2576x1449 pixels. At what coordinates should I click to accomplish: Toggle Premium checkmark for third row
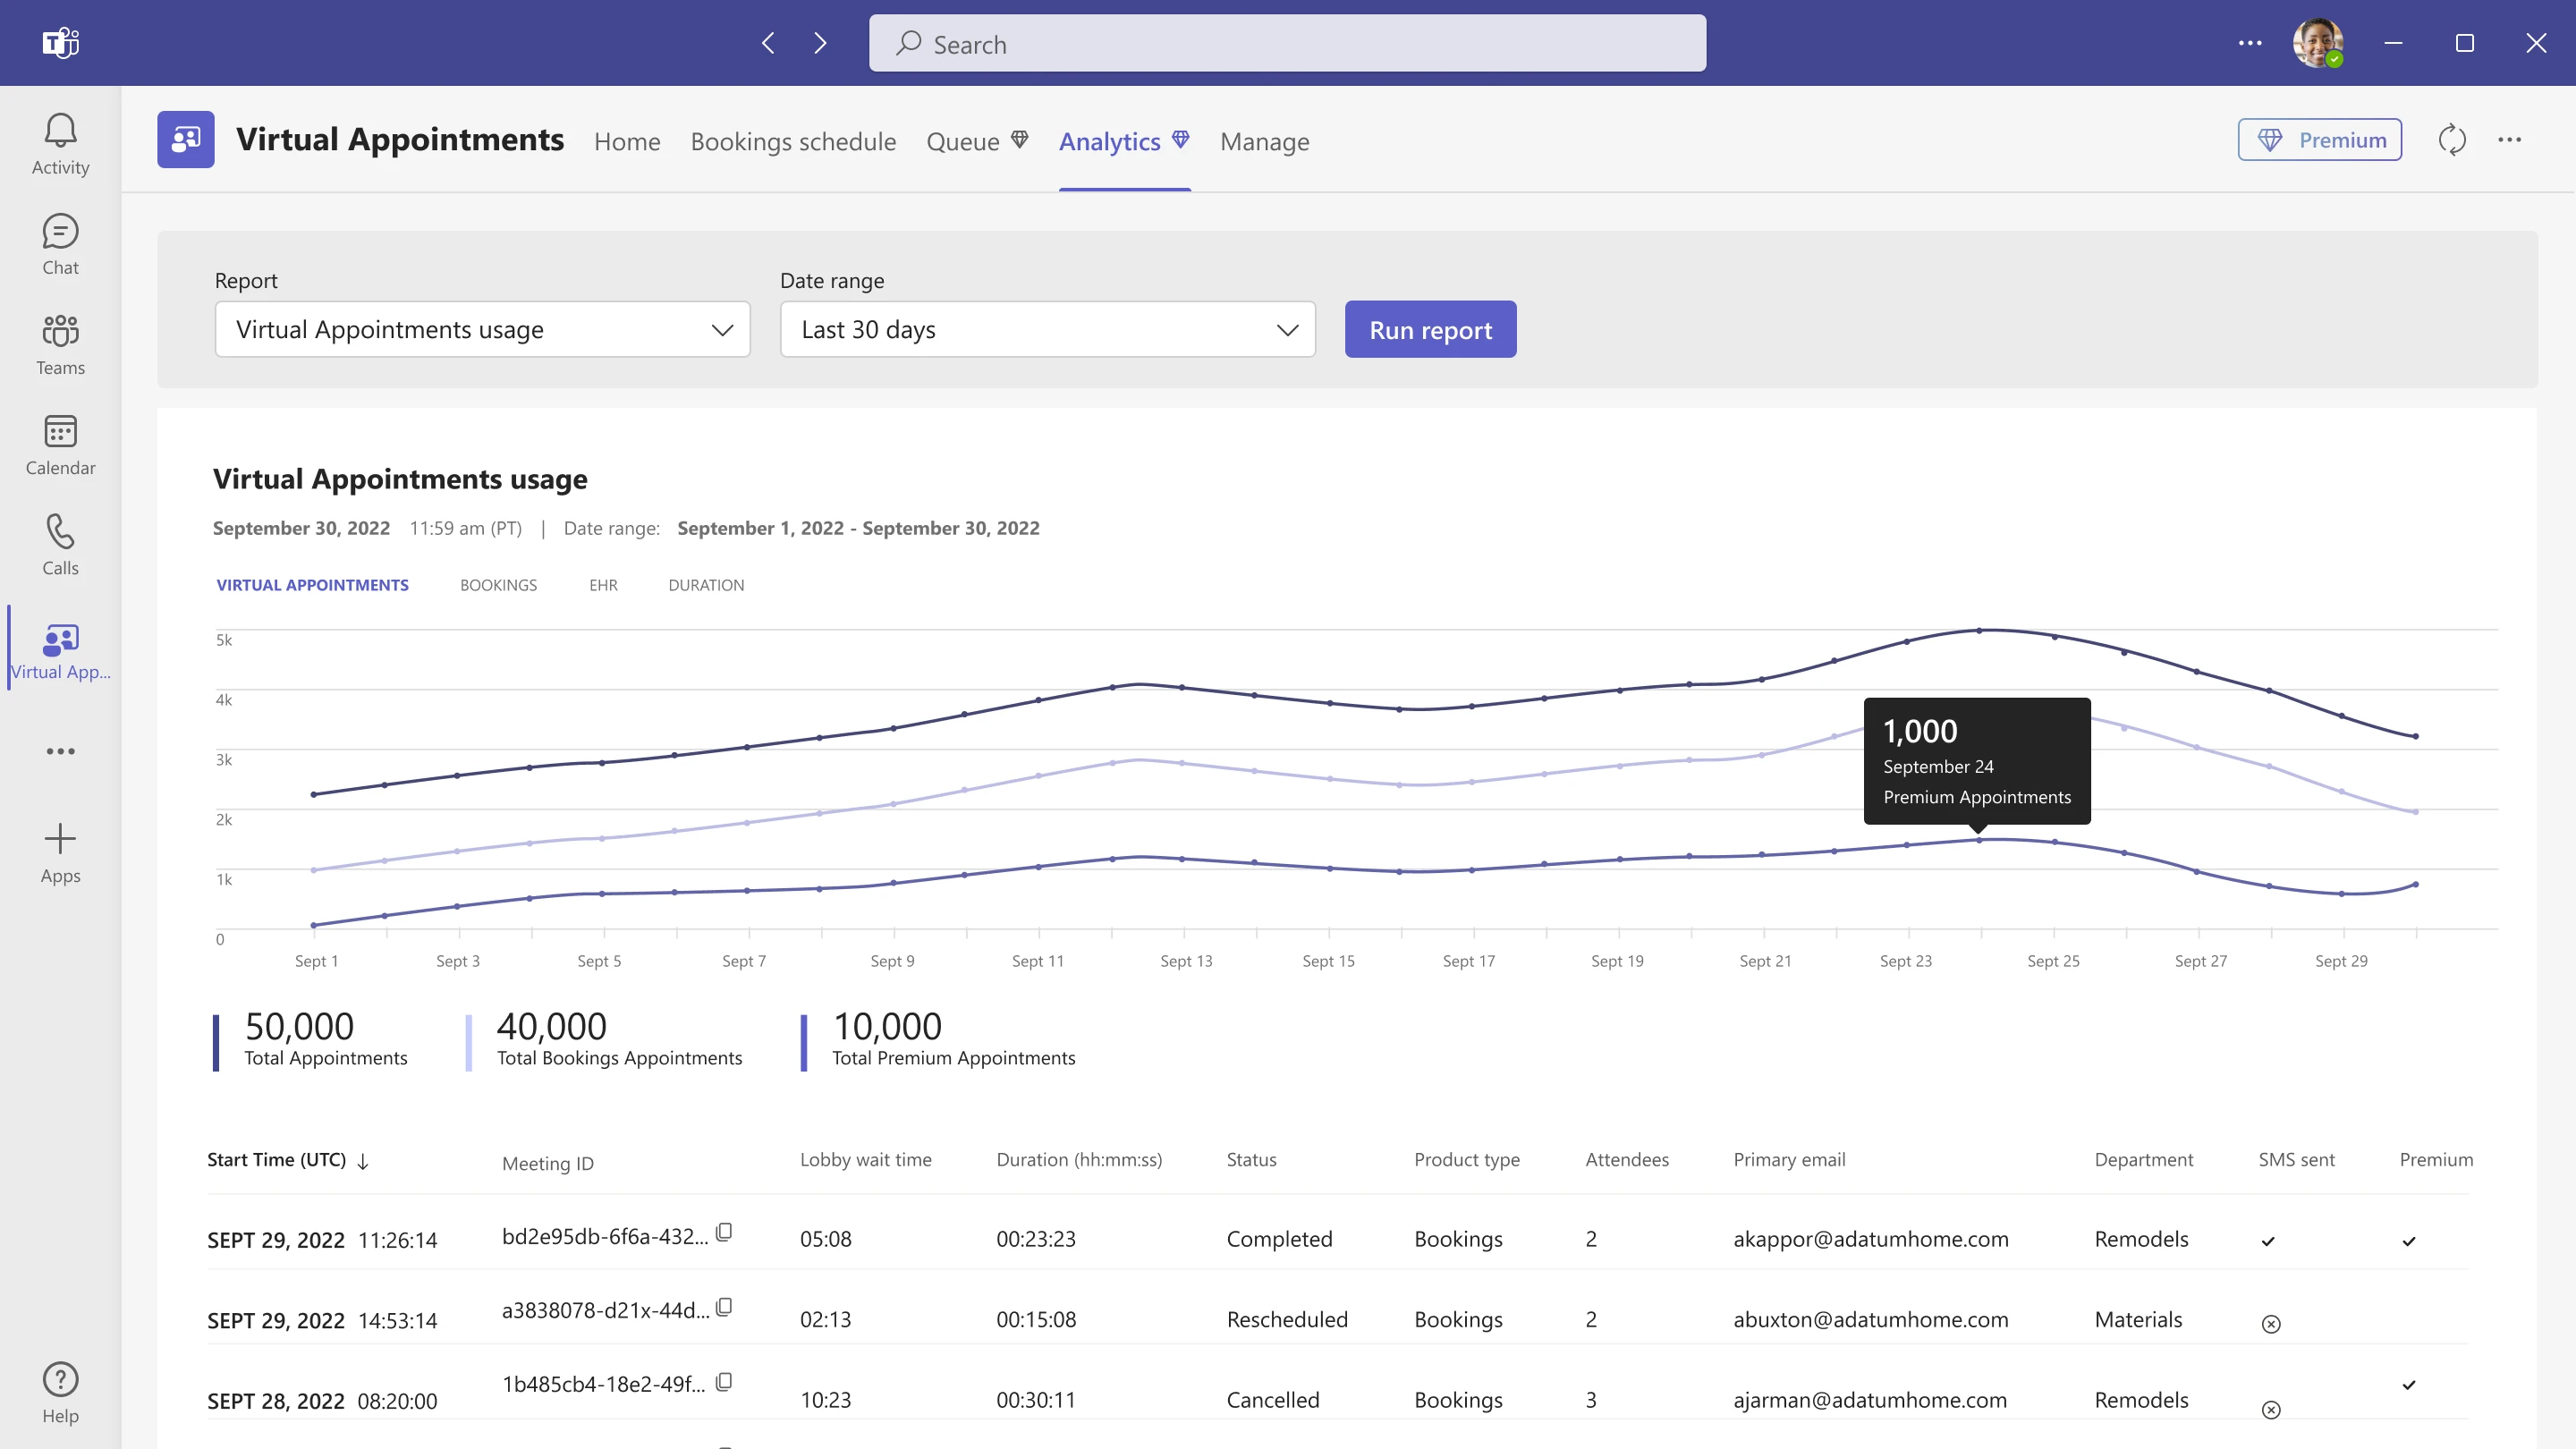2408,1385
